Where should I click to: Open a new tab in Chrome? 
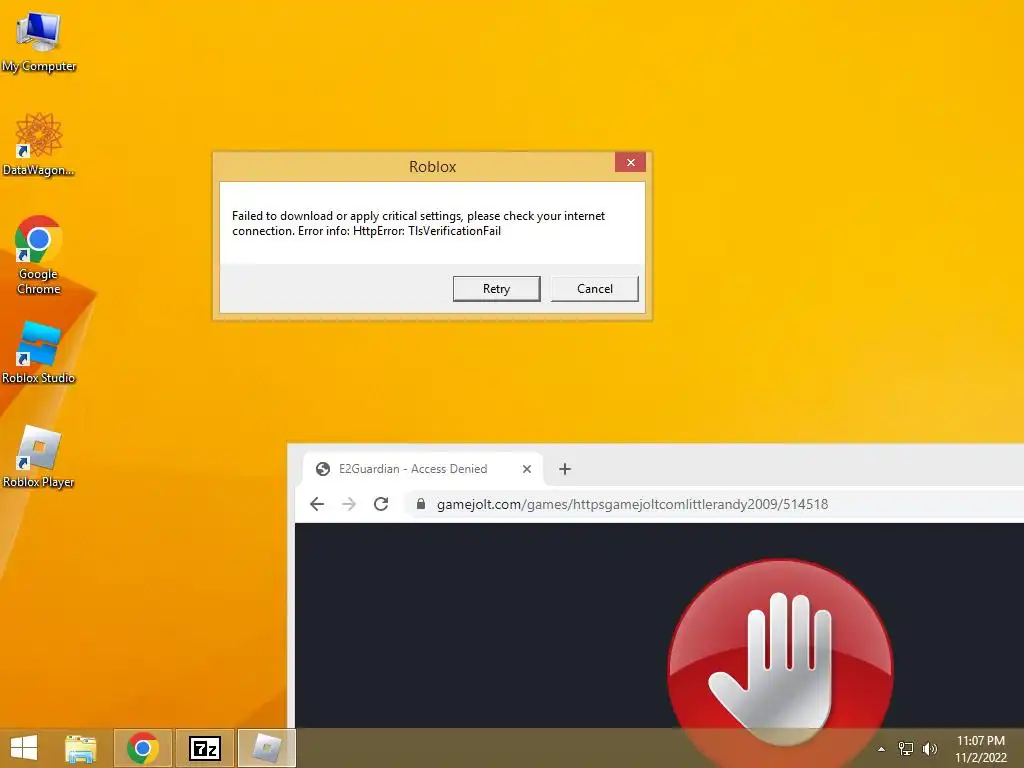pos(565,469)
